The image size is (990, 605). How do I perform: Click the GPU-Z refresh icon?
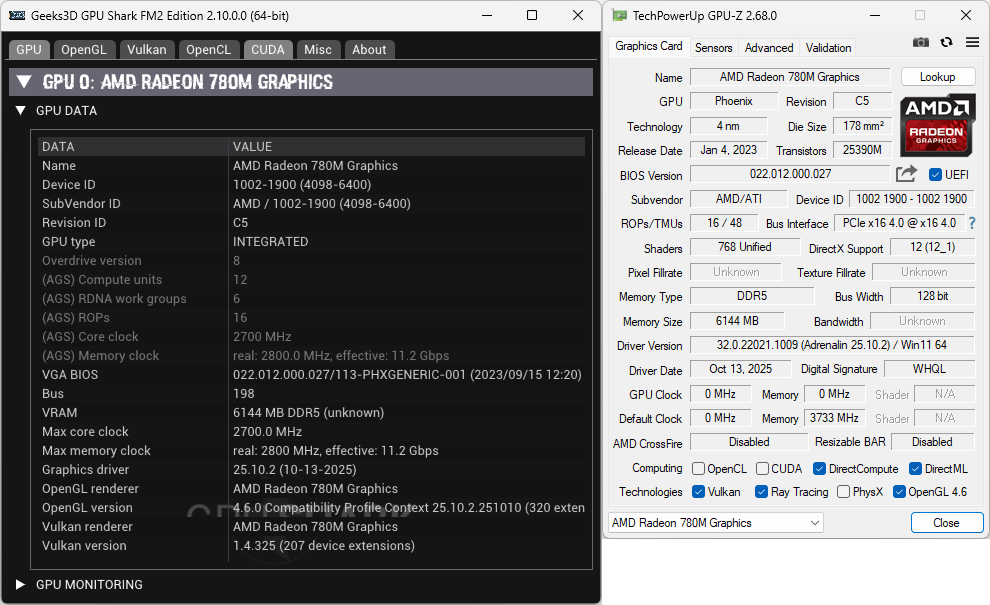[x=947, y=42]
